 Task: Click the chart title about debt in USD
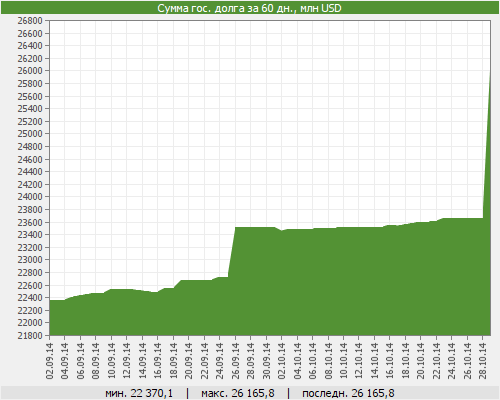click(x=249, y=8)
